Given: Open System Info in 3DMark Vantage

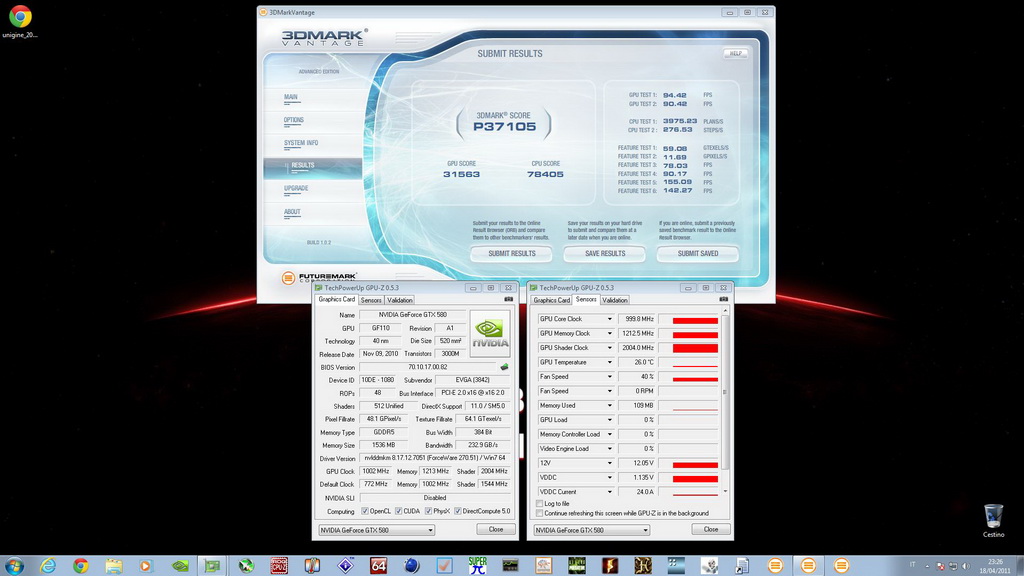Looking at the screenshot, I should click(301, 143).
